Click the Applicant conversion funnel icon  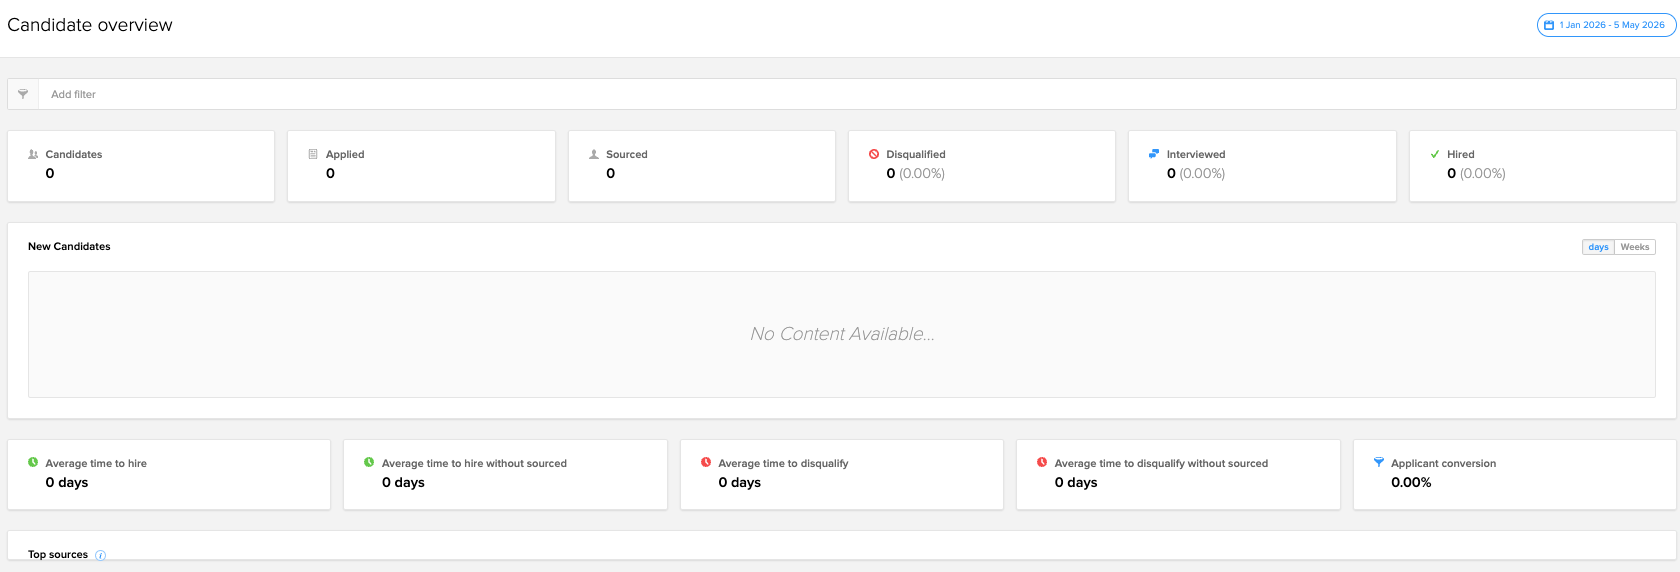point(1379,463)
